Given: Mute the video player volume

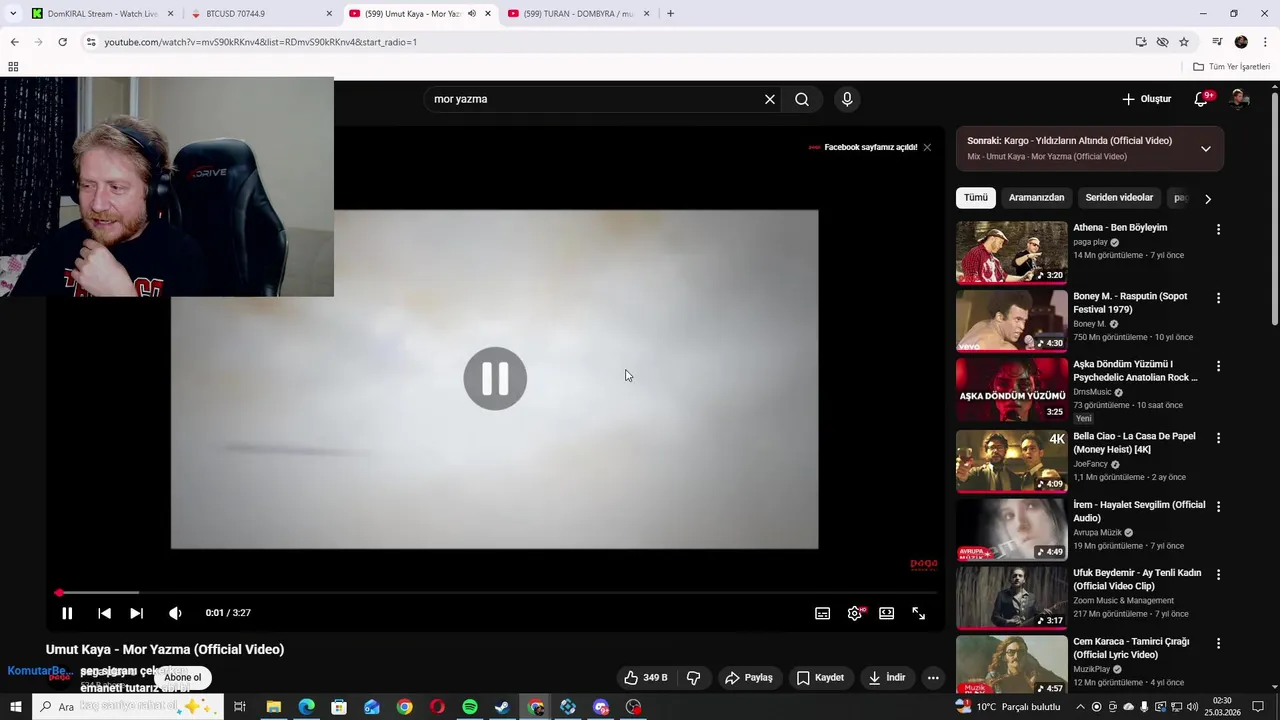Looking at the screenshot, I should tap(175, 613).
